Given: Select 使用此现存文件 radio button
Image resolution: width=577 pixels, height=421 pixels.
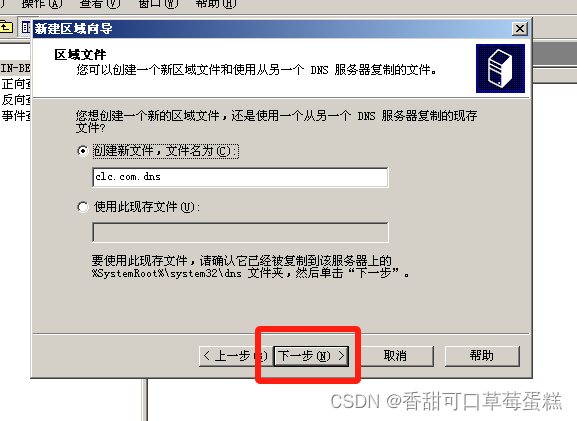Looking at the screenshot, I should [83, 207].
